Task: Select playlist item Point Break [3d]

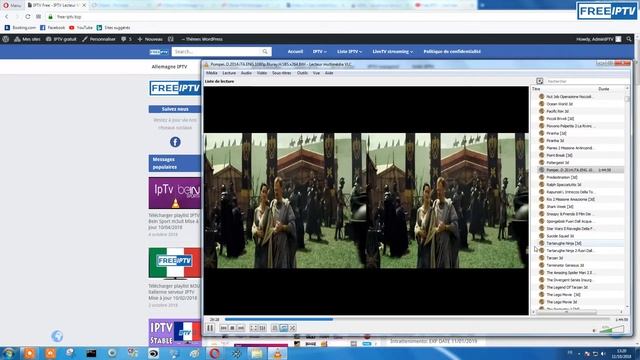Action: [x=559, y=156]
